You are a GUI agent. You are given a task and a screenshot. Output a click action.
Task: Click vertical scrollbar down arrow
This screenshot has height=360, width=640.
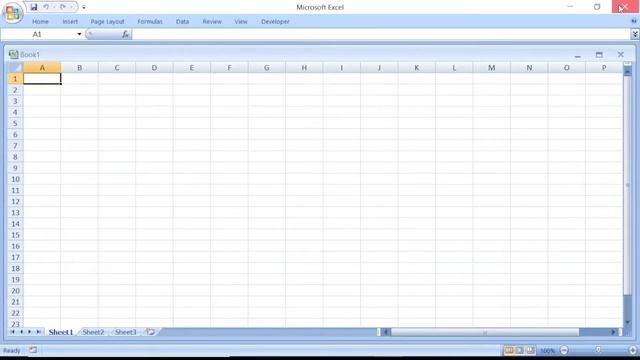pos(628,322)
